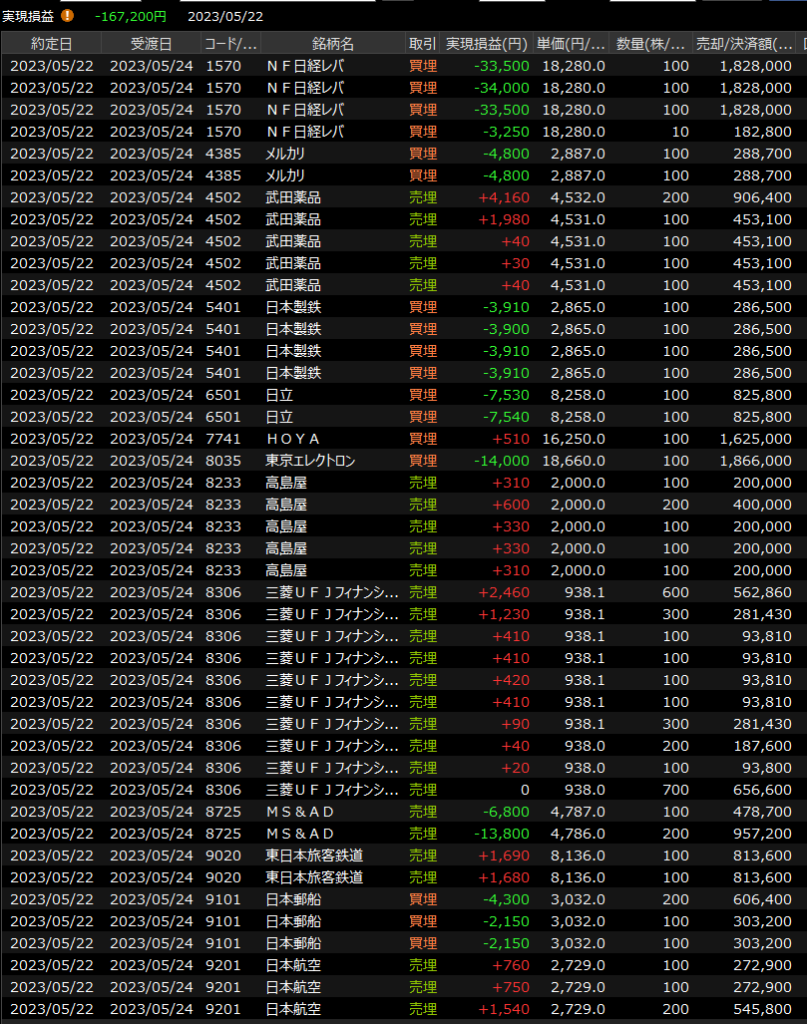Sort by the 受渡日 column header
Screen dimensions: 807x1024
pos(151,44)
